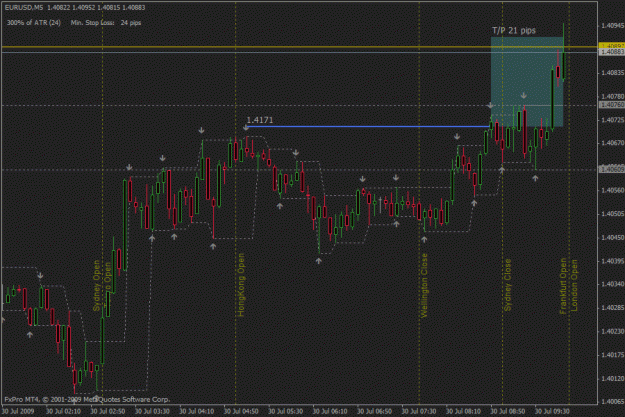Image resolution: width=625 pixels, height=417 pixels.
Task: Click the '30 Jul 04:50' time label
Action: click(241, 411)
